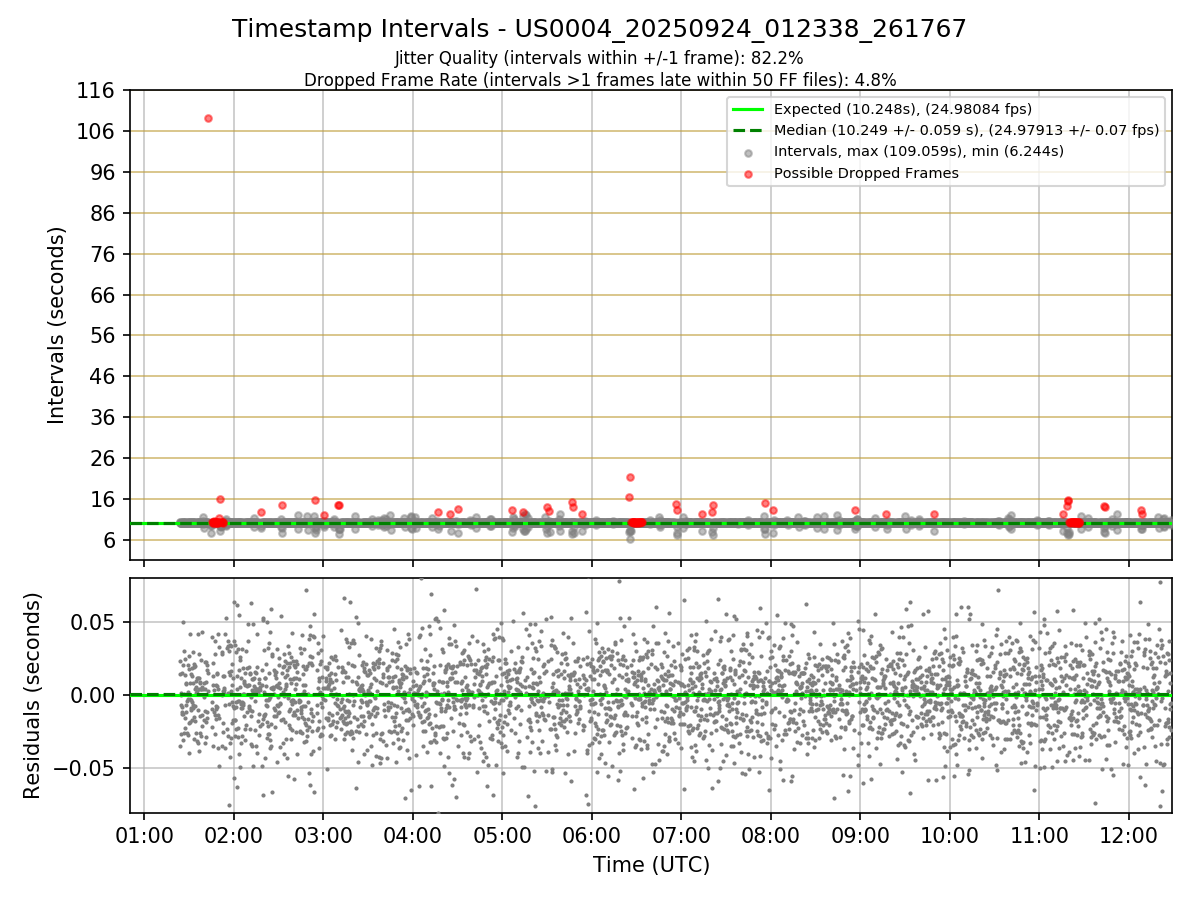Click x-axis tick label '09:00'
Screen dimensions: 1200x900
(x=860, y=836)
